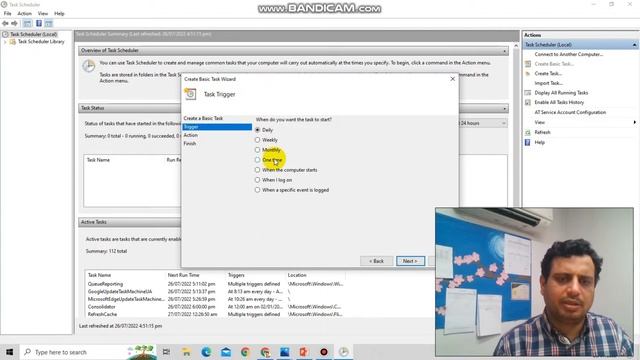Select Task Scheduler (Local) tree root
This screenshot has height=360, width=640.
pos(33,34)
